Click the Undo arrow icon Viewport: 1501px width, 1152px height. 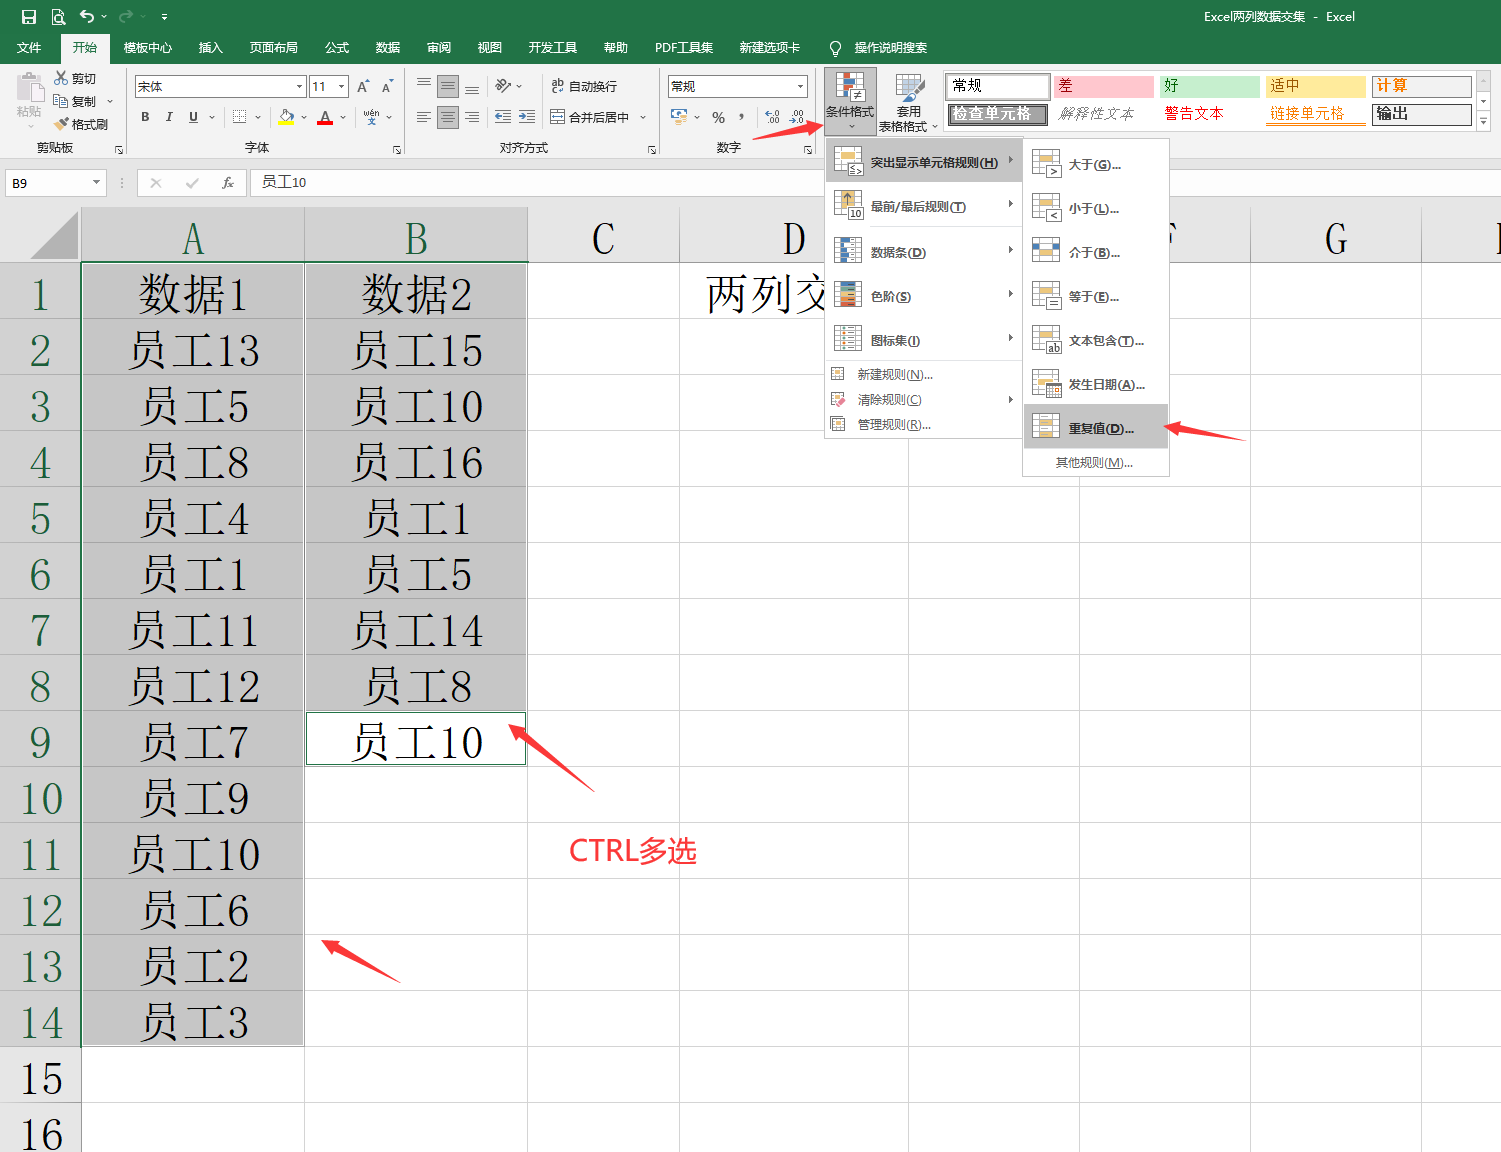click(87, 17)
